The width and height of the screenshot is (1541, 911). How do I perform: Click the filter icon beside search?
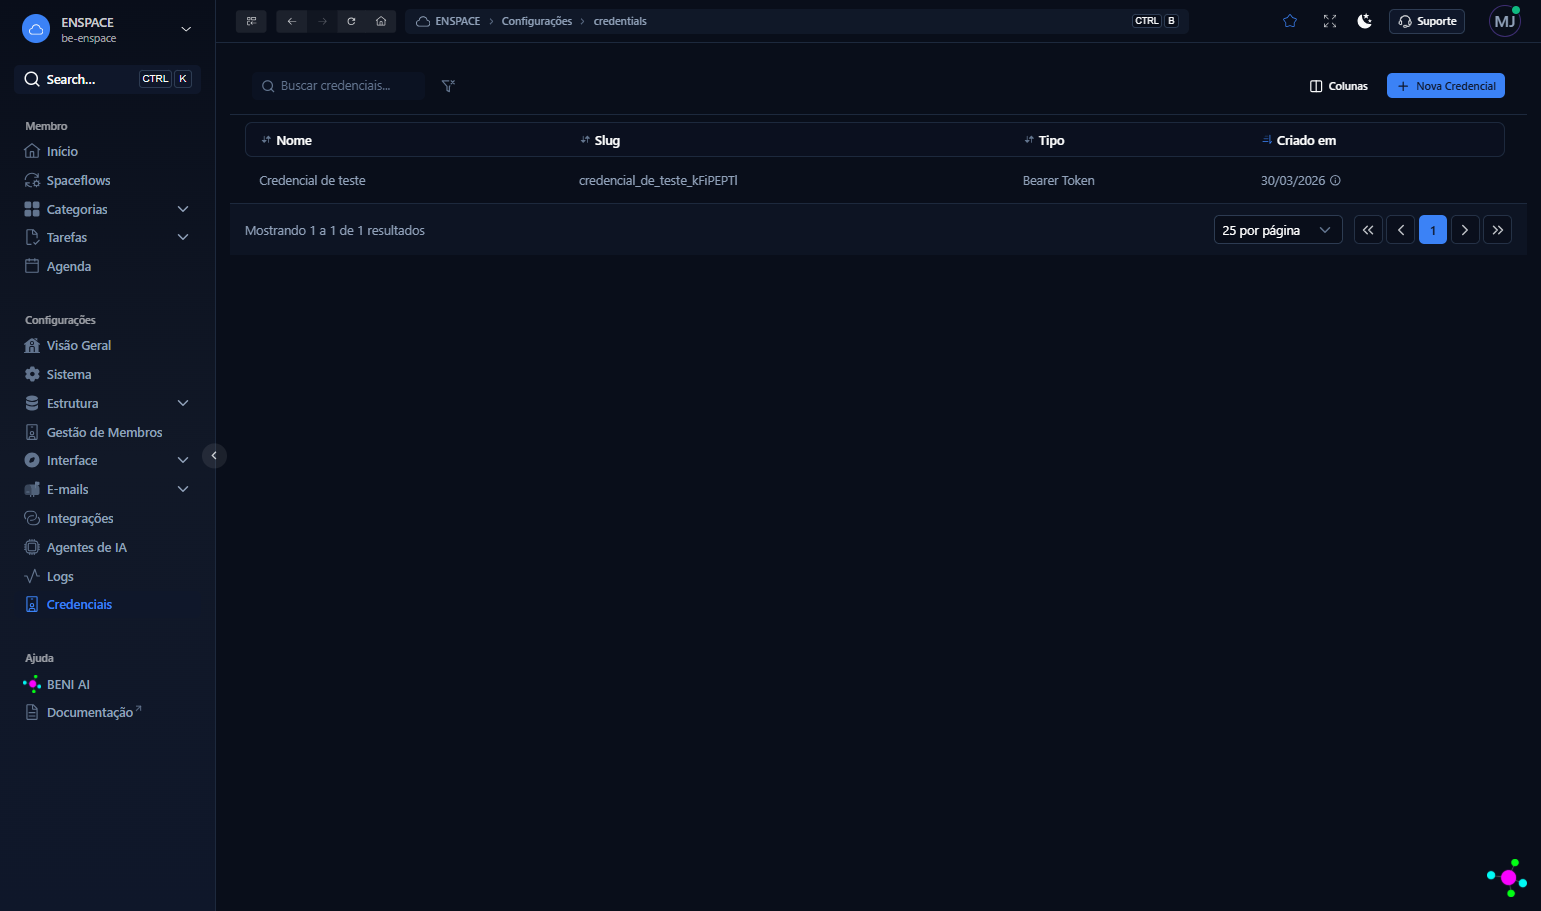(x=448, y=86)
